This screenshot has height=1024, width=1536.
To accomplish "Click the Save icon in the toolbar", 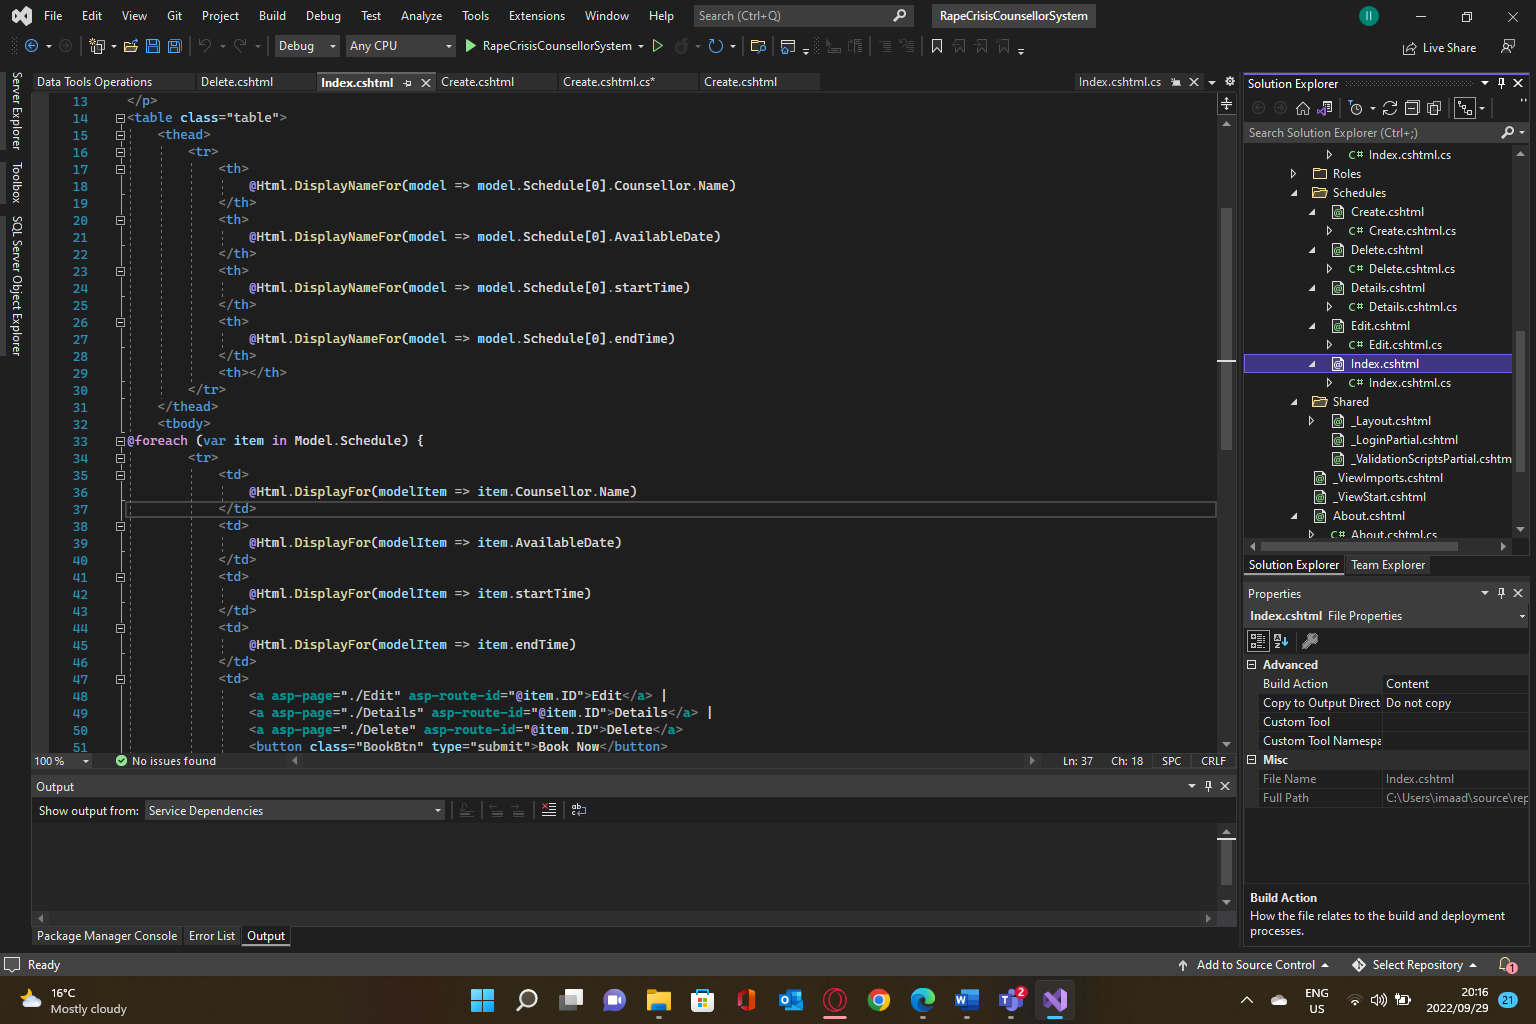I will (x=153, y=46).
